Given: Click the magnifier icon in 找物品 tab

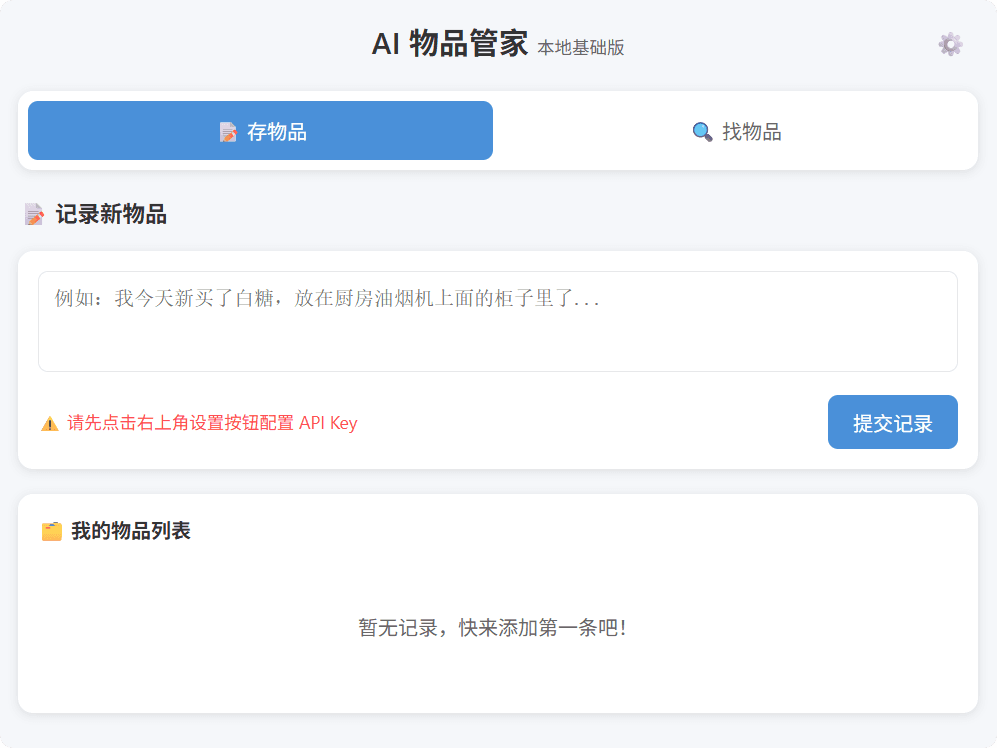Looking at the screenshot, I should coord(702,132).
